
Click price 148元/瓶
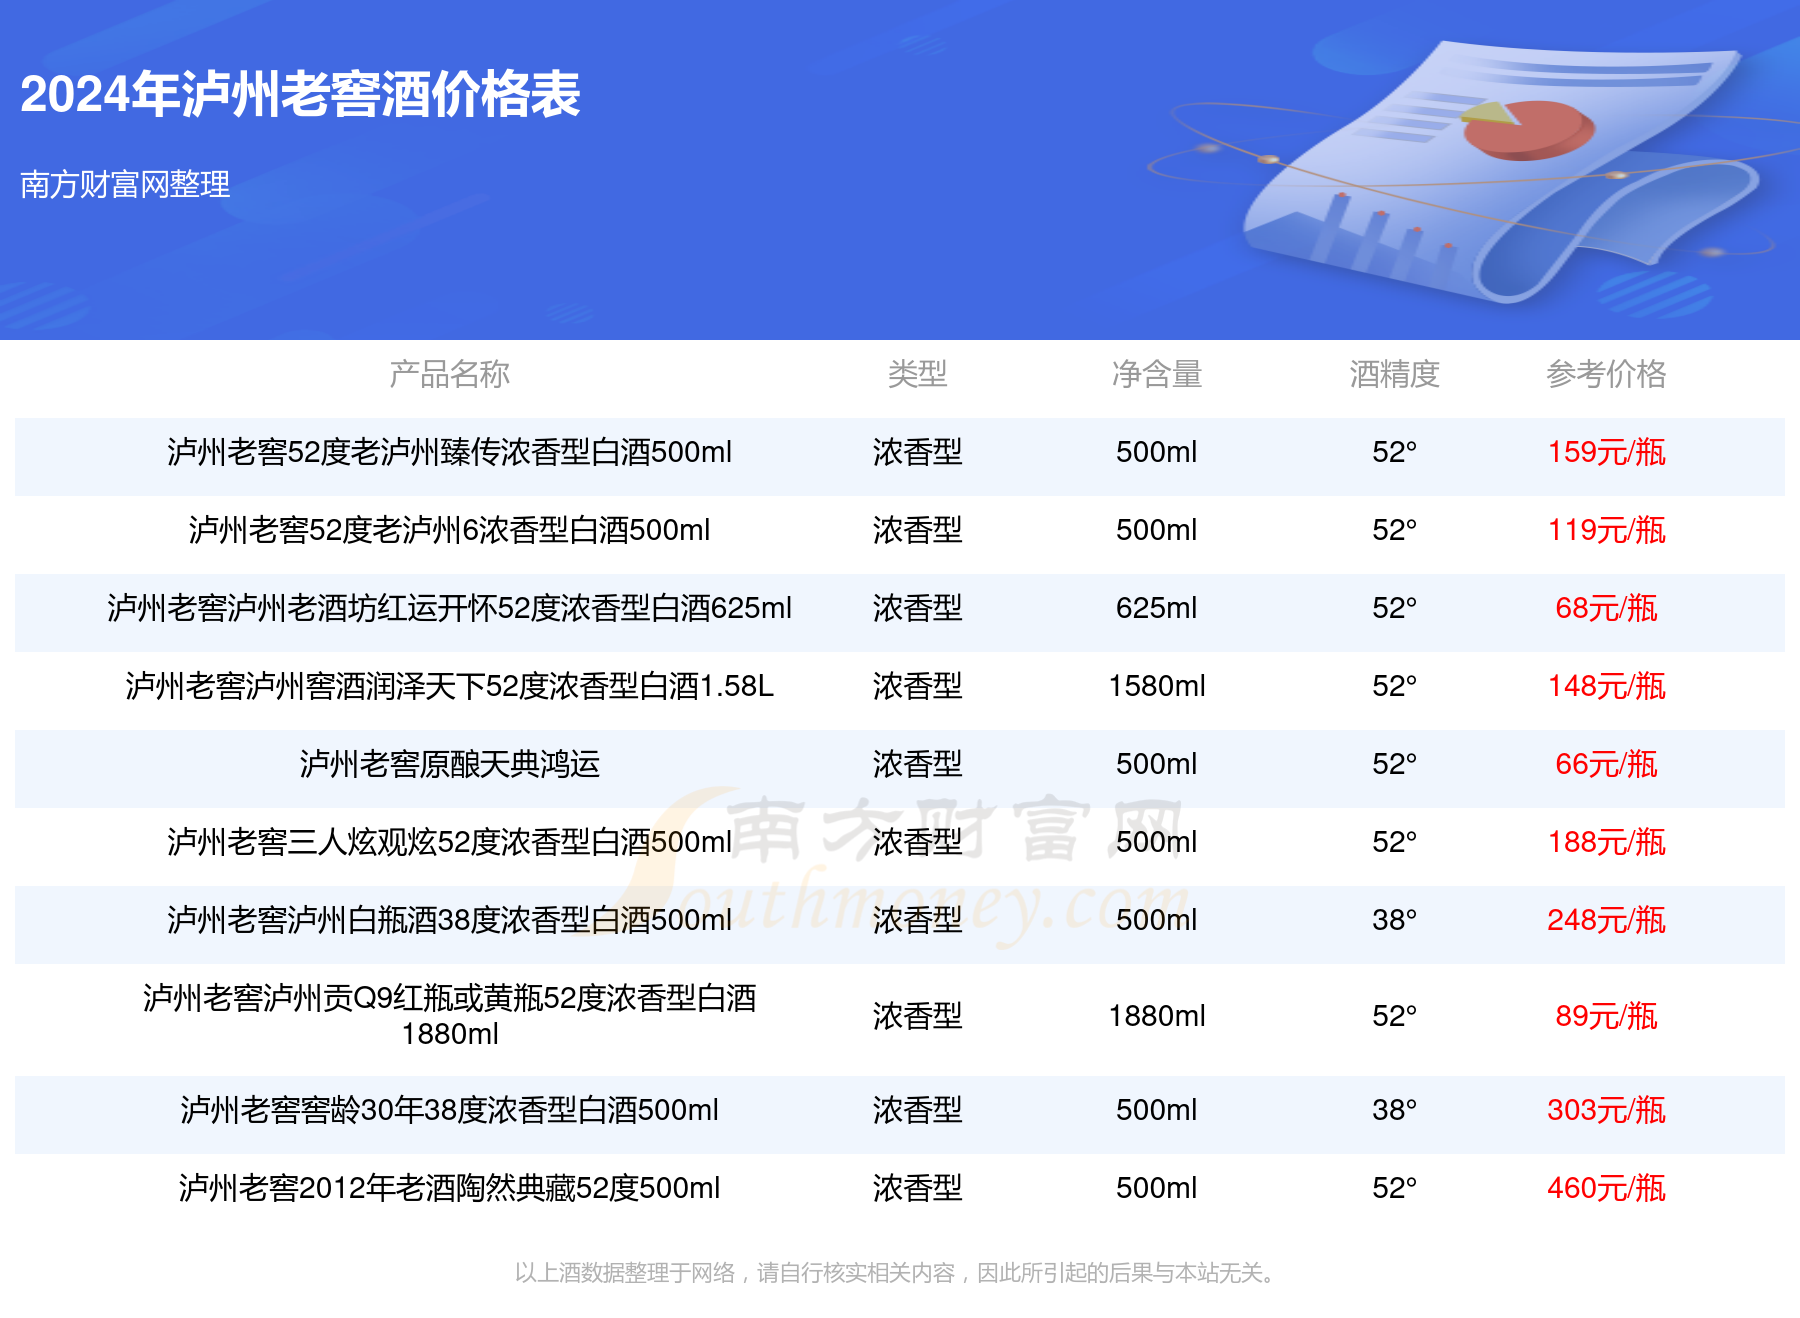1606,686
